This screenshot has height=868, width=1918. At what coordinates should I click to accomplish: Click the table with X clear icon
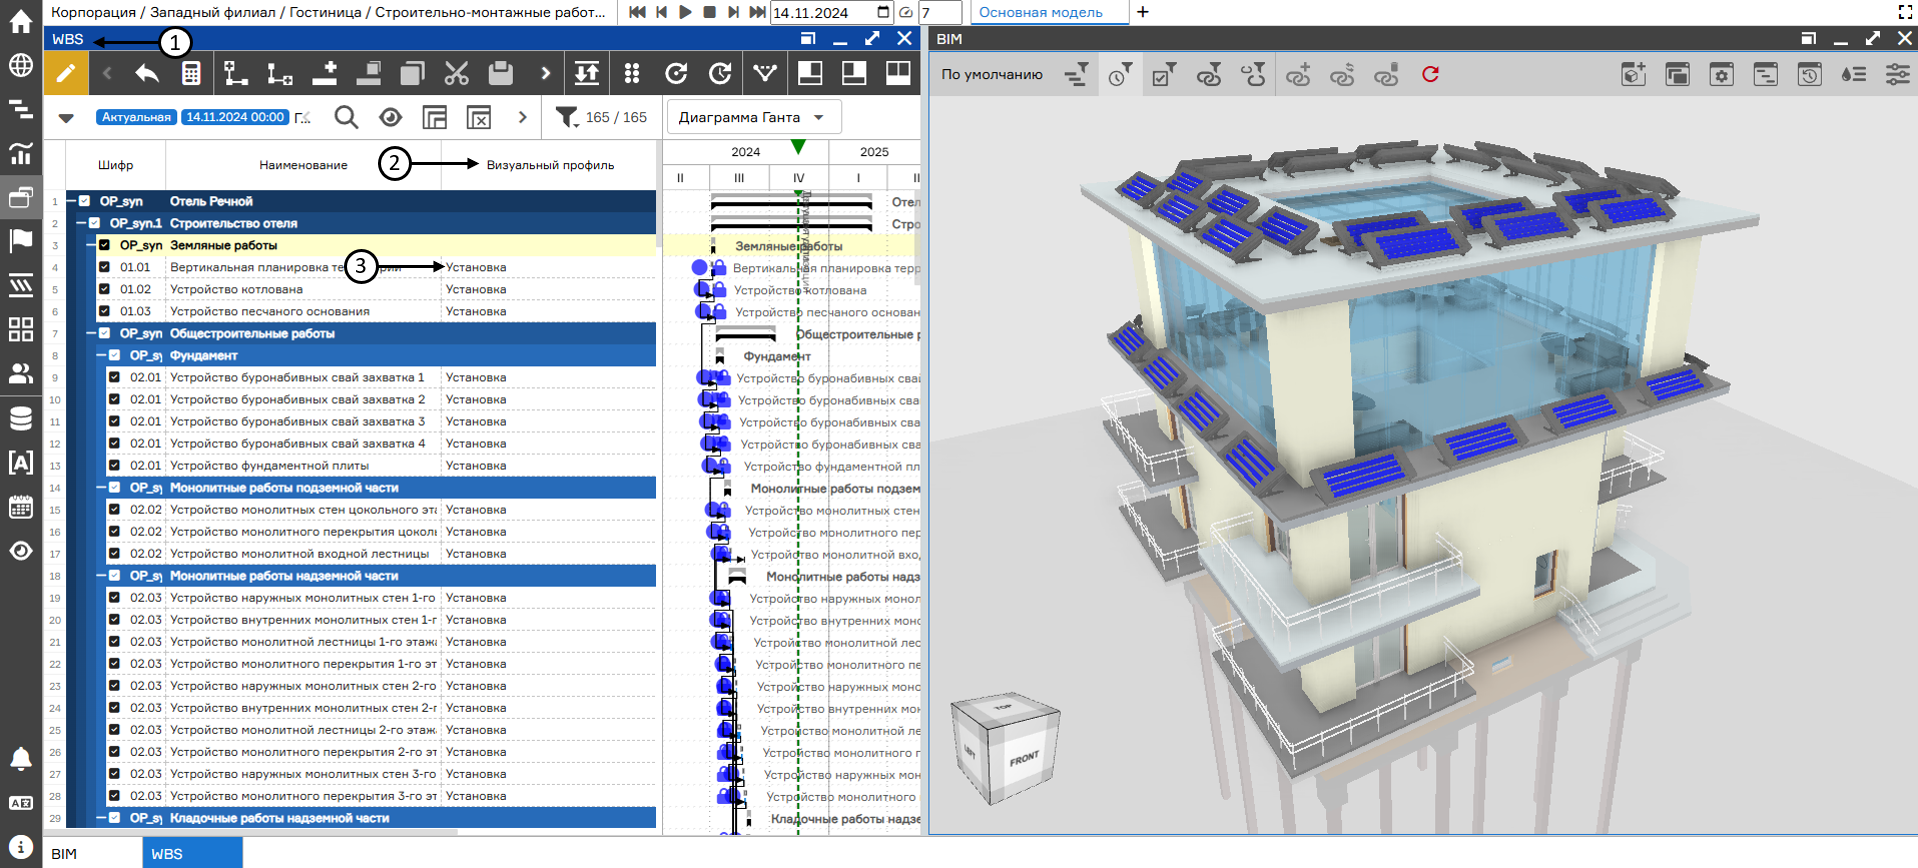pyautogui.click(x=479, y=117)
